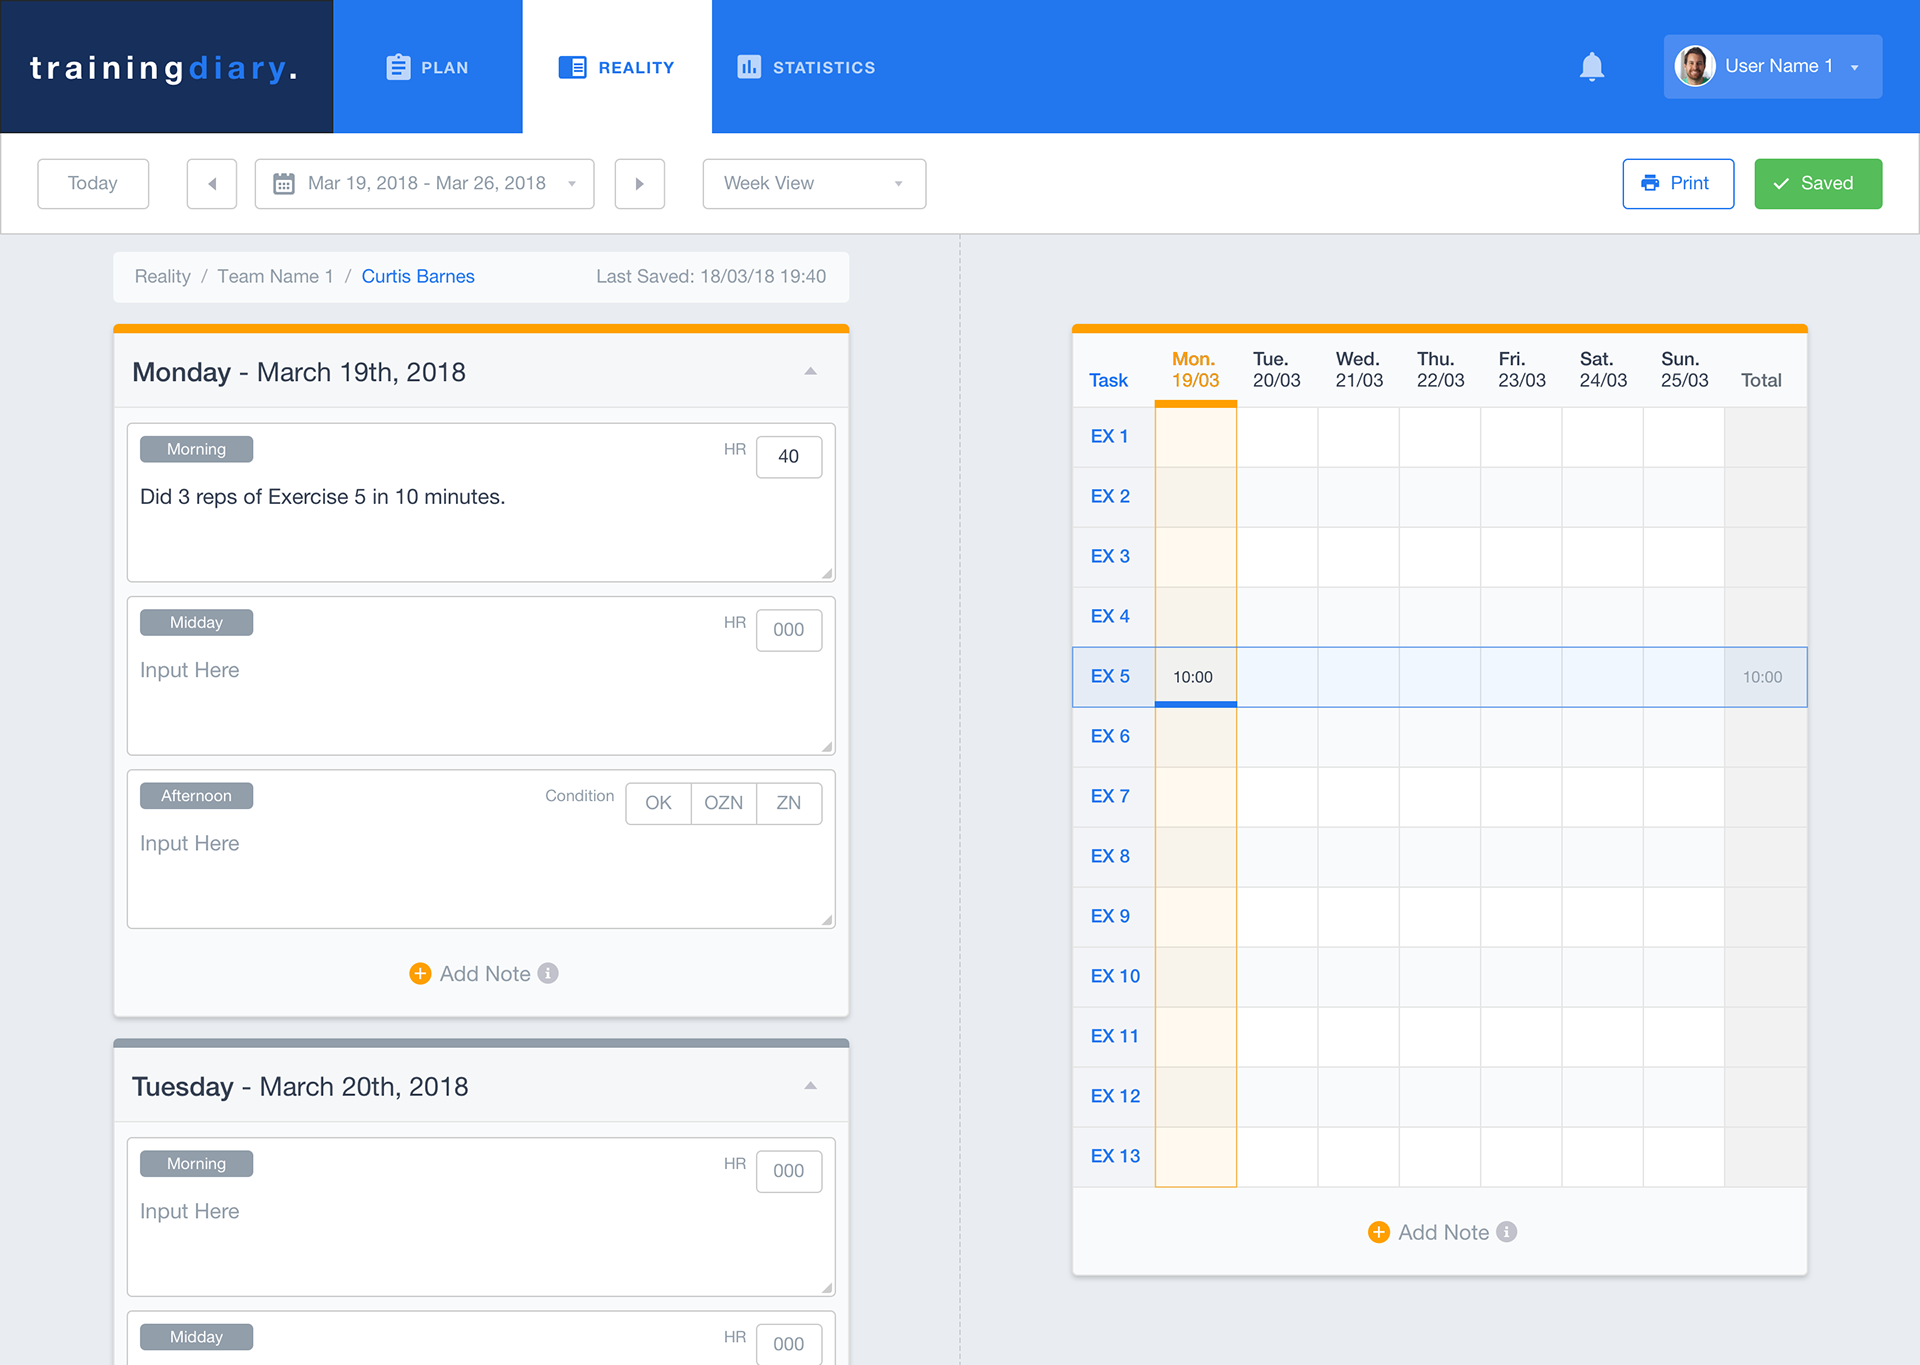Edit Monday Morning HR field showing 40
This screenshot has width=1920, height=1365.
pos(789,456)
